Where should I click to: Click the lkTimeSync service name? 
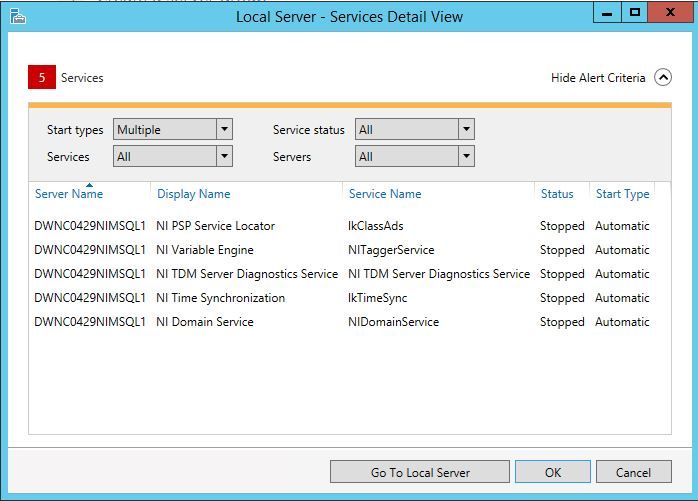pos(377,298)
